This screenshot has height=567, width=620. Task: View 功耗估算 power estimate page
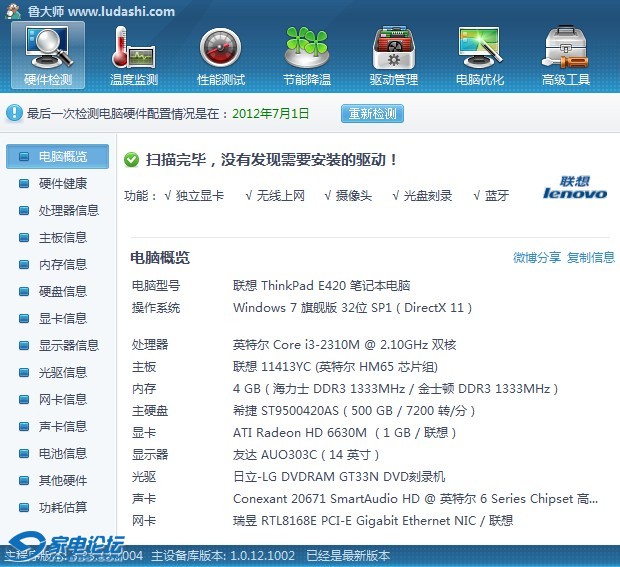point(63,507)
